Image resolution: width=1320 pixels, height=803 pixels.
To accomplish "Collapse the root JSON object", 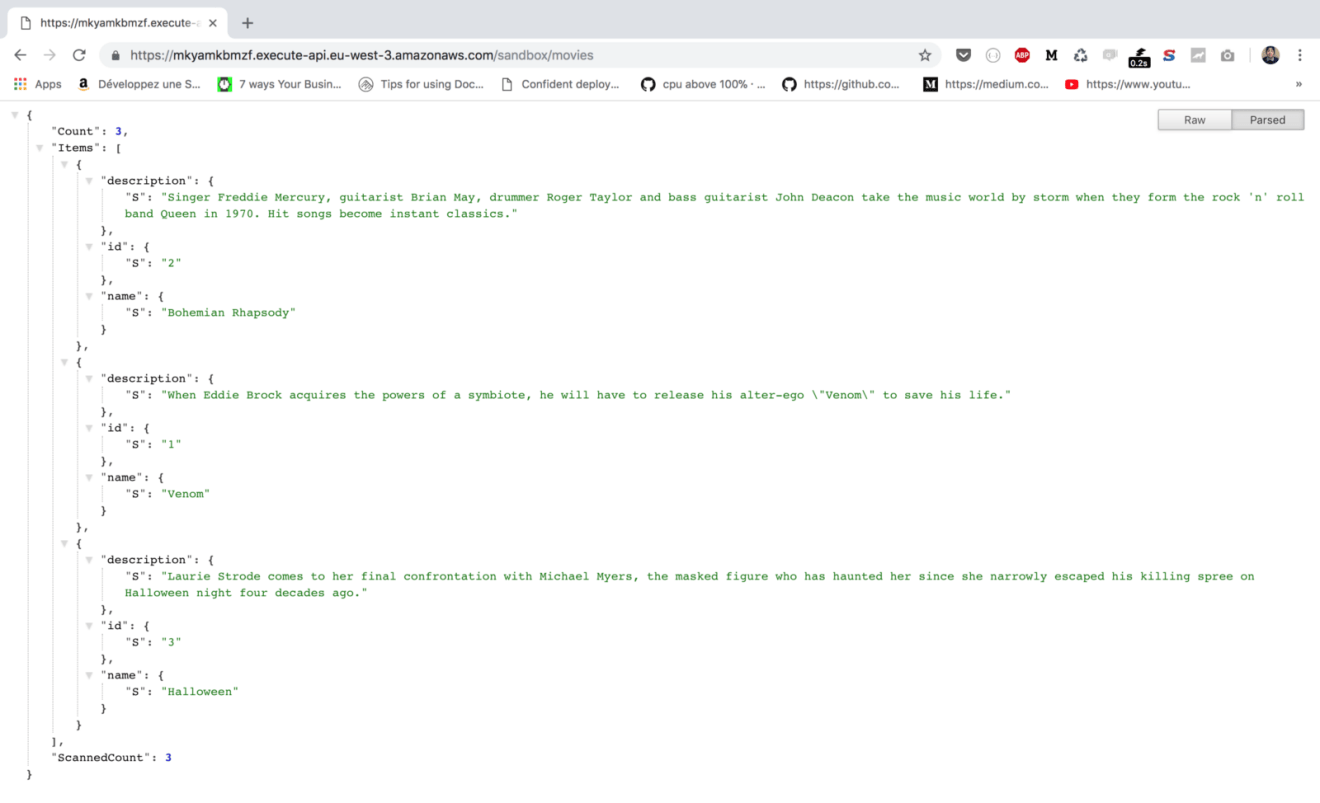I will click(15, 115).
